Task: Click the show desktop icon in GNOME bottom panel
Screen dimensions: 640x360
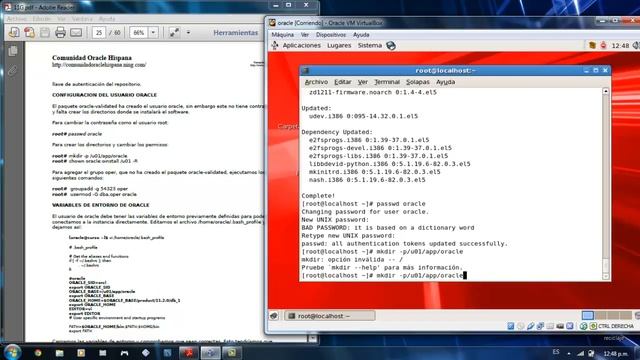Action: [x=274, y=316]
